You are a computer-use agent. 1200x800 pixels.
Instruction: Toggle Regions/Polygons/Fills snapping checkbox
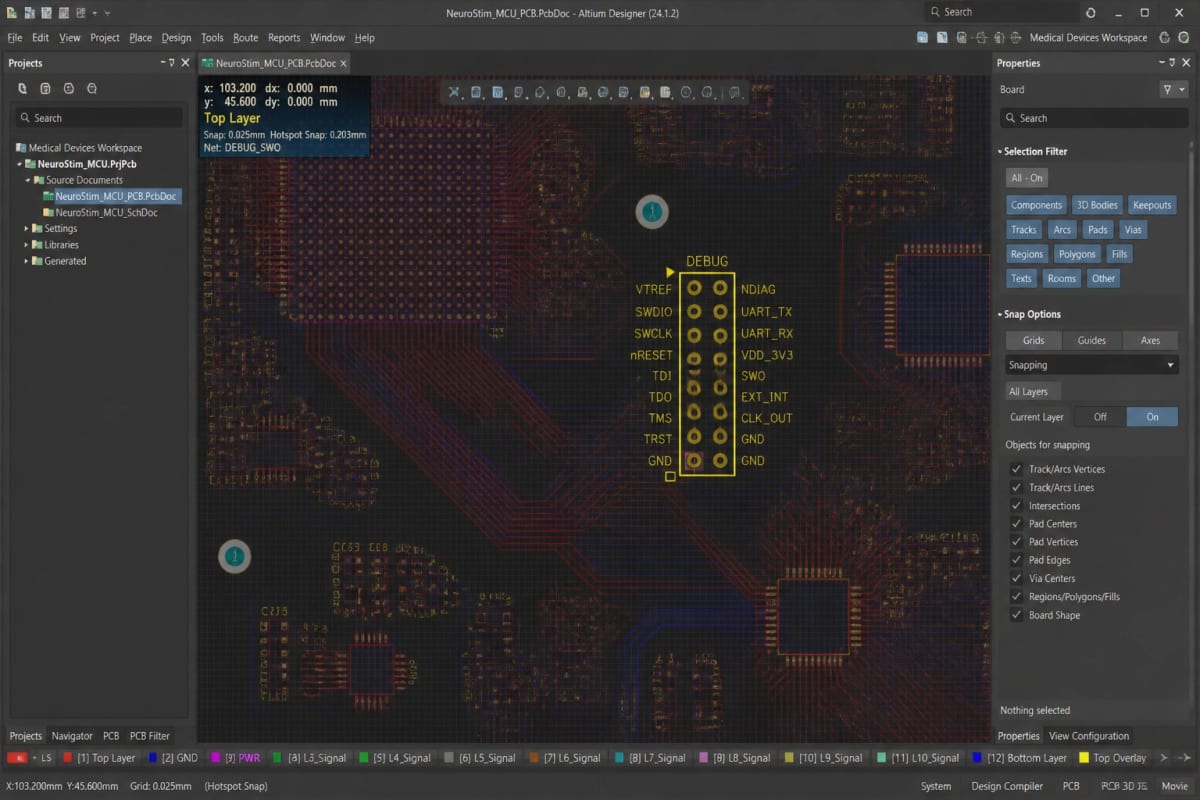click(1016, 597)
